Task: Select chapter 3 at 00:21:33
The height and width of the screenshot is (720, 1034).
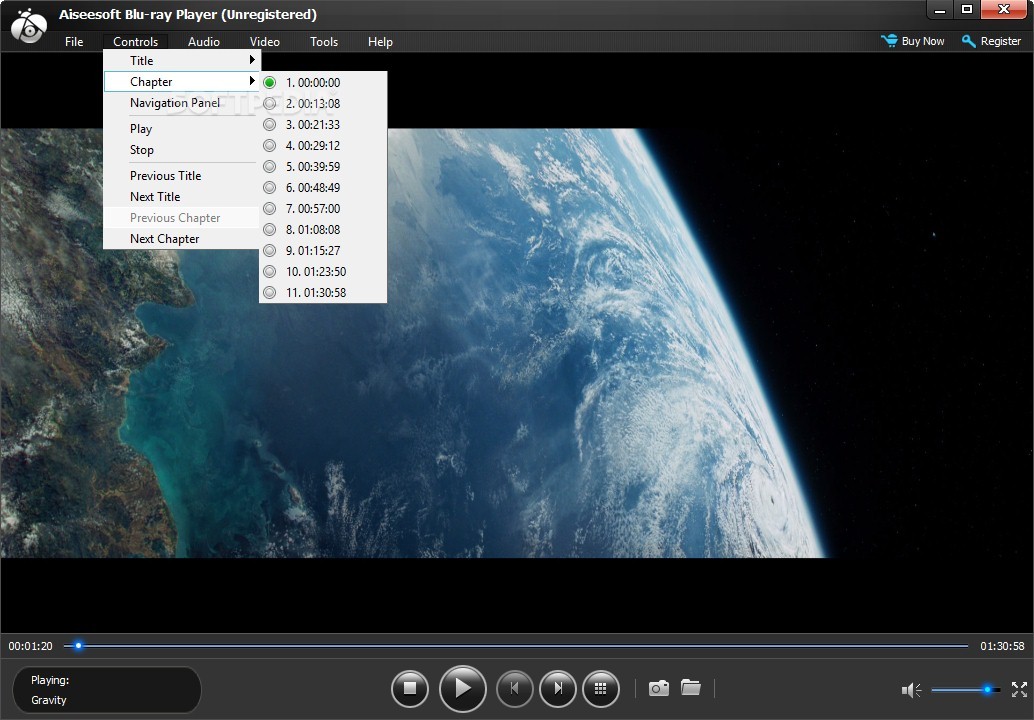Action: [322, 125]
